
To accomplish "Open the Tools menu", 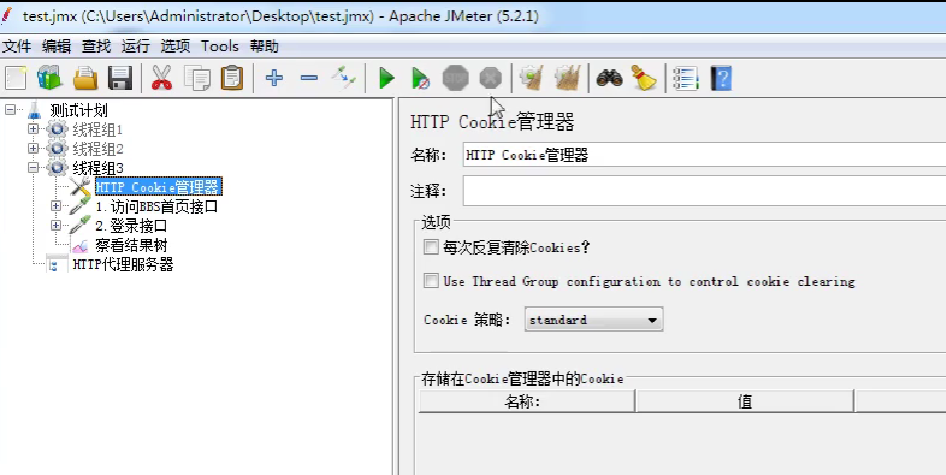I will point(220,46).
